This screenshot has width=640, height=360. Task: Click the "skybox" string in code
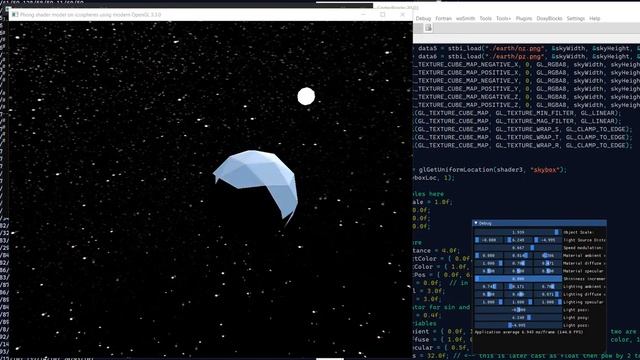click(x=545, y=170)
